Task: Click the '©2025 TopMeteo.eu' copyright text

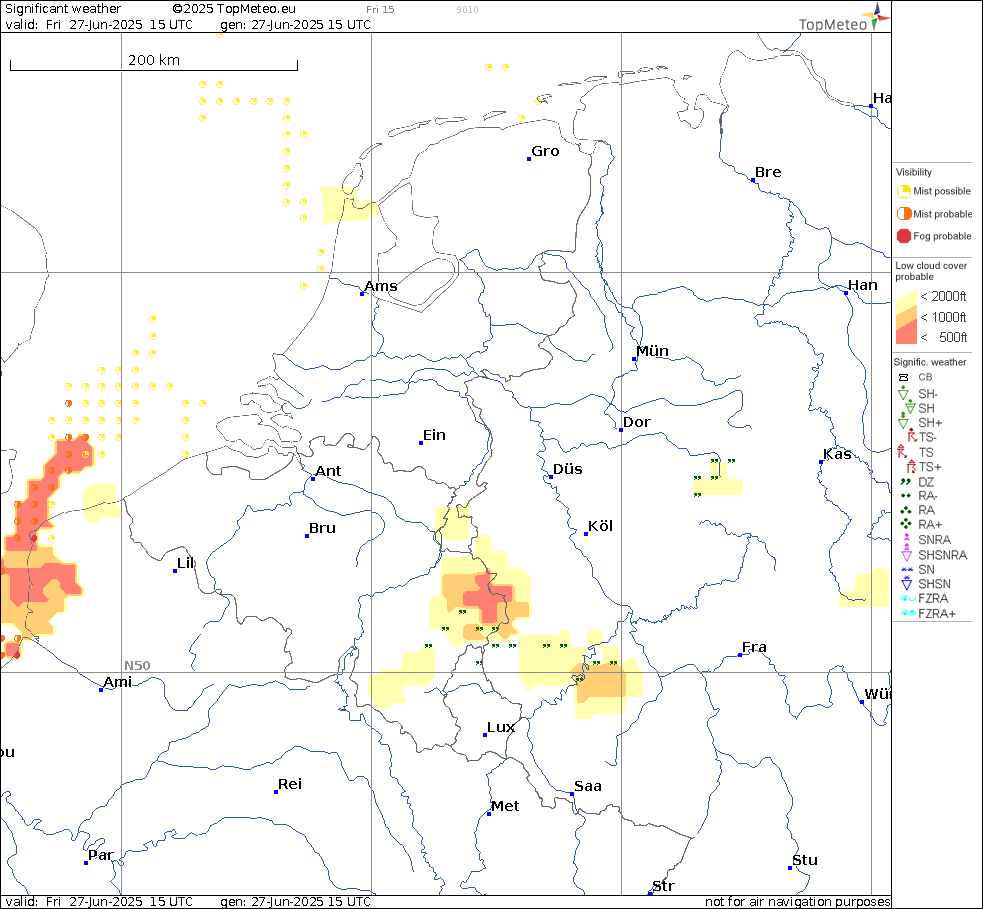Action: coord(234,9)
